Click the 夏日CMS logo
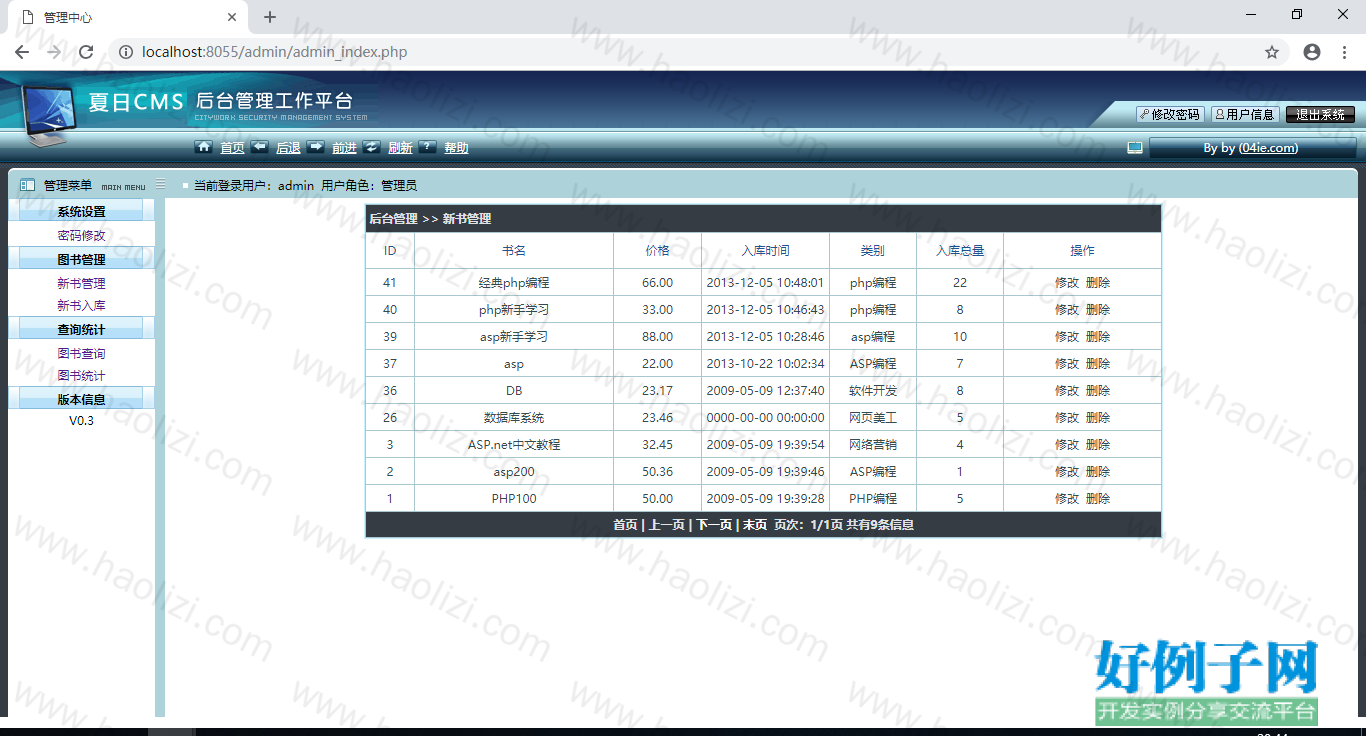 (x=136, y=102)
